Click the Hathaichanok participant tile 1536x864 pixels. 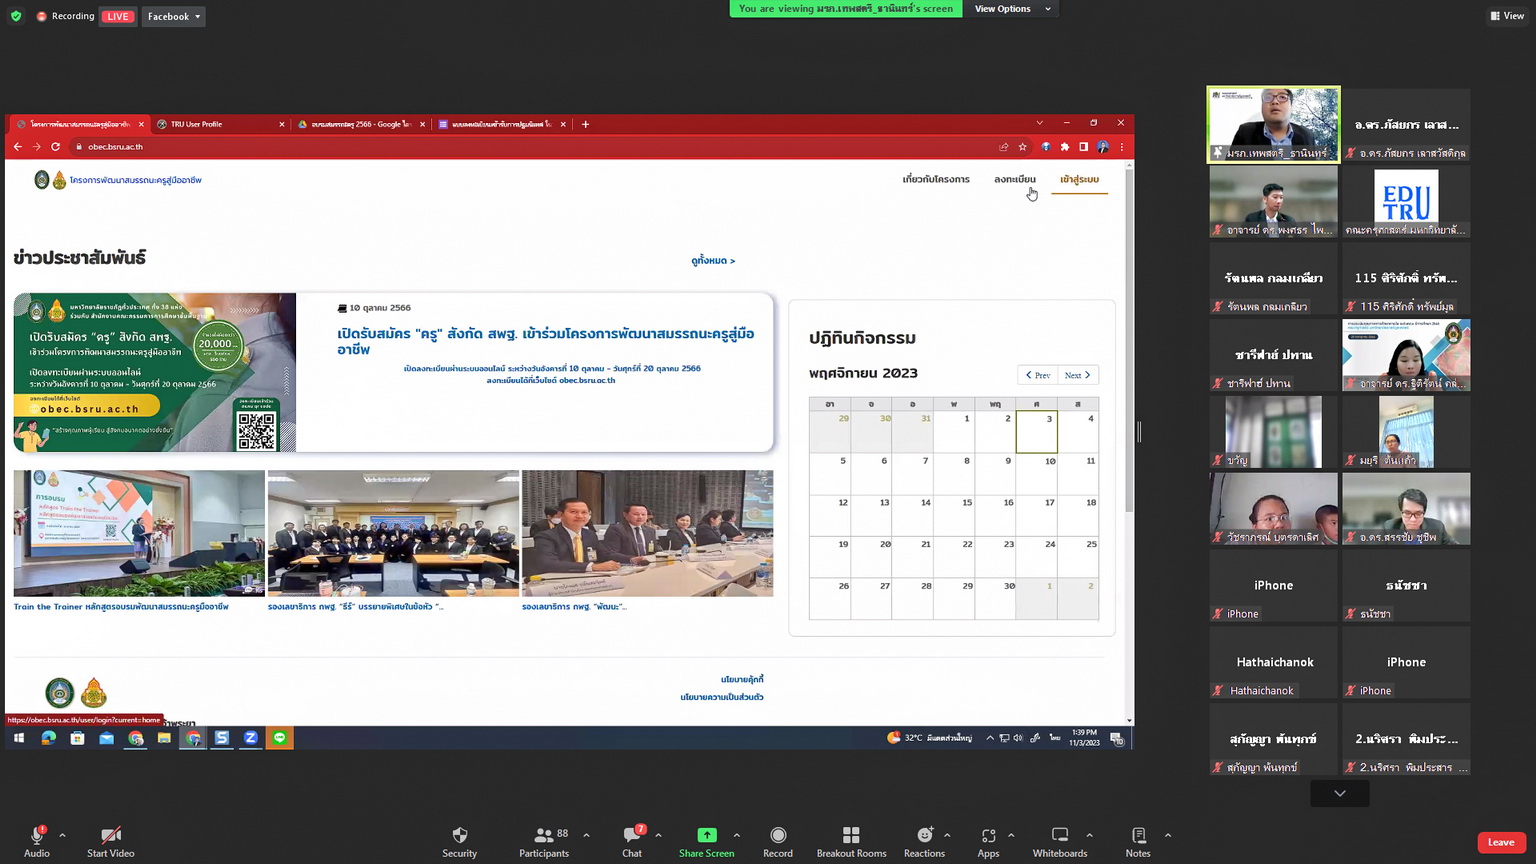pos(1273,663)
